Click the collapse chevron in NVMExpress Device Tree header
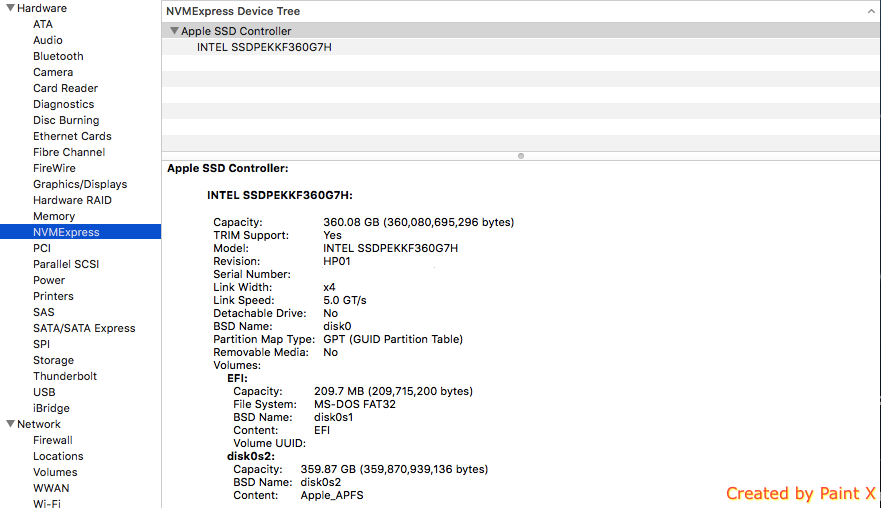The image size is (881, 508). click(x=871, y=11)
